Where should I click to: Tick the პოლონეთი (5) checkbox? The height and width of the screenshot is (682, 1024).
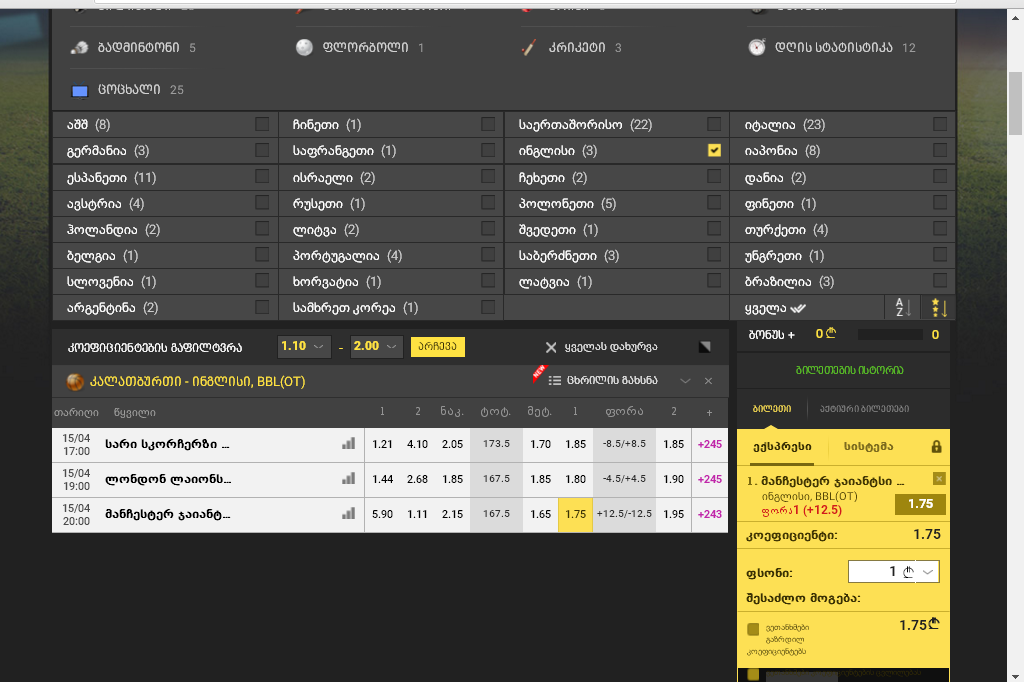click(x=714, y=203)
